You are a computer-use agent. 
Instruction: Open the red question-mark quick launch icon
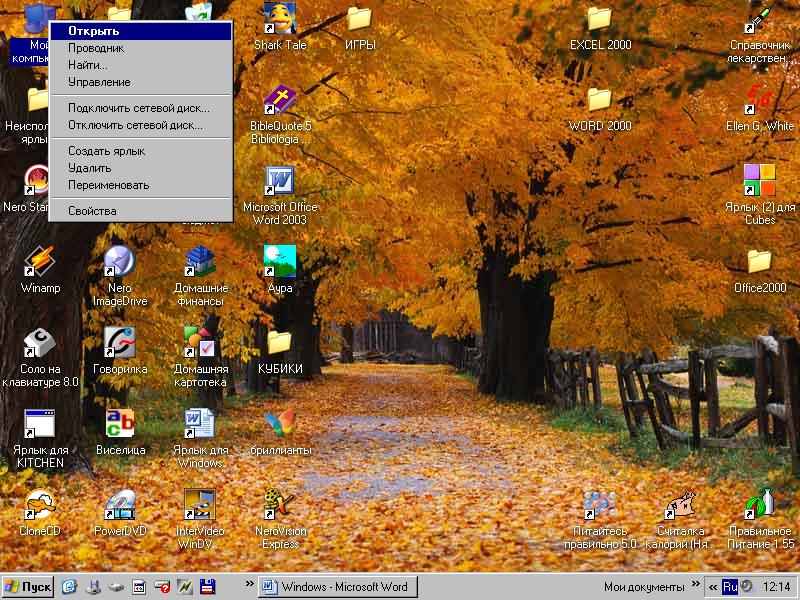162,587
